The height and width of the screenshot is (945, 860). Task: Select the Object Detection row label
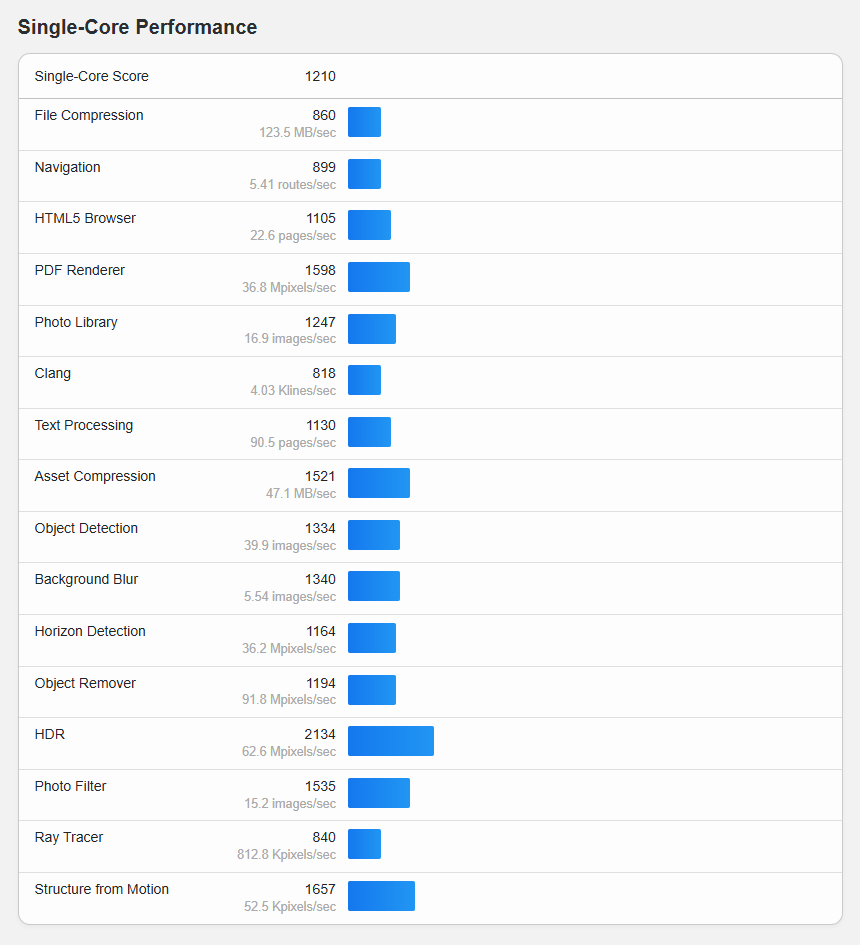86,529
